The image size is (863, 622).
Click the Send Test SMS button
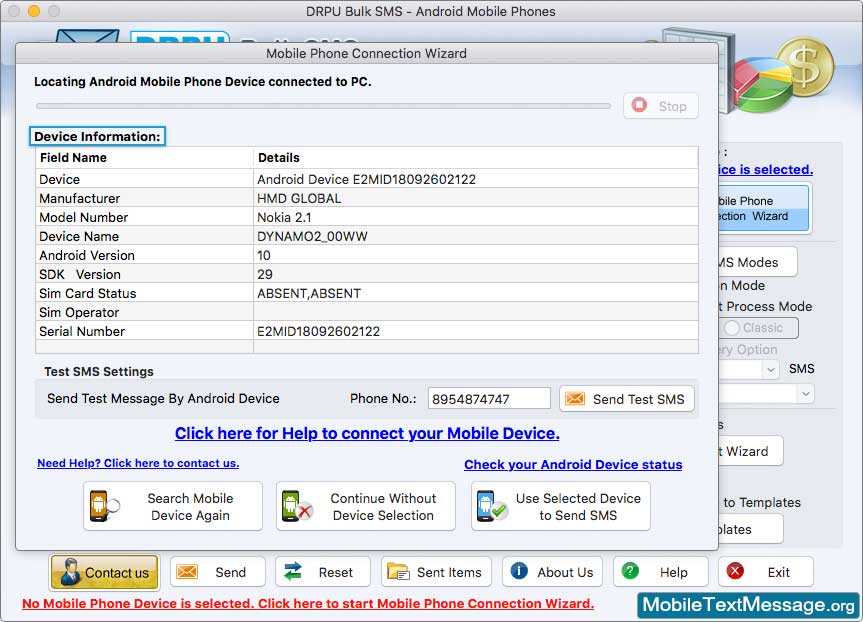(627, 399)
